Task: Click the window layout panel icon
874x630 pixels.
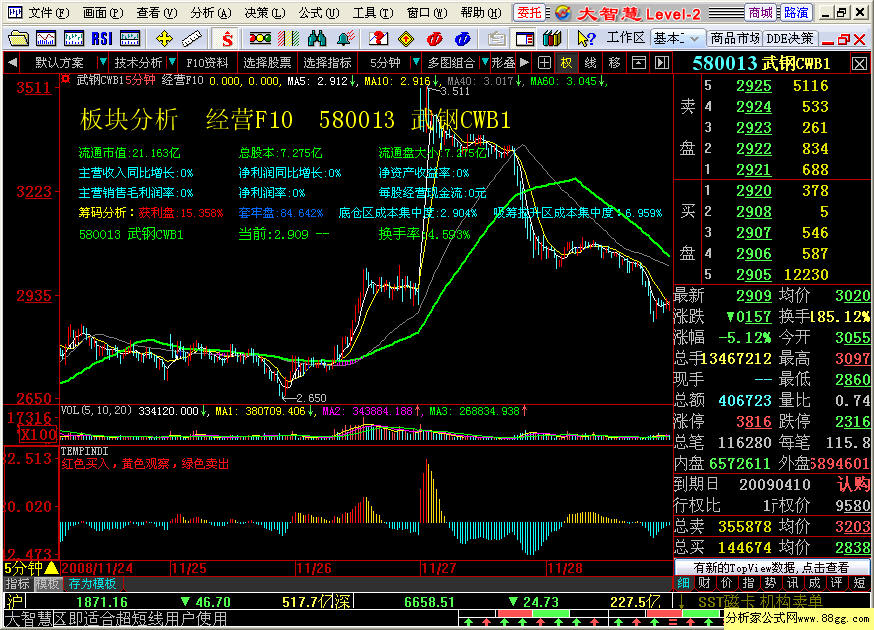Action: coord(525,38)
